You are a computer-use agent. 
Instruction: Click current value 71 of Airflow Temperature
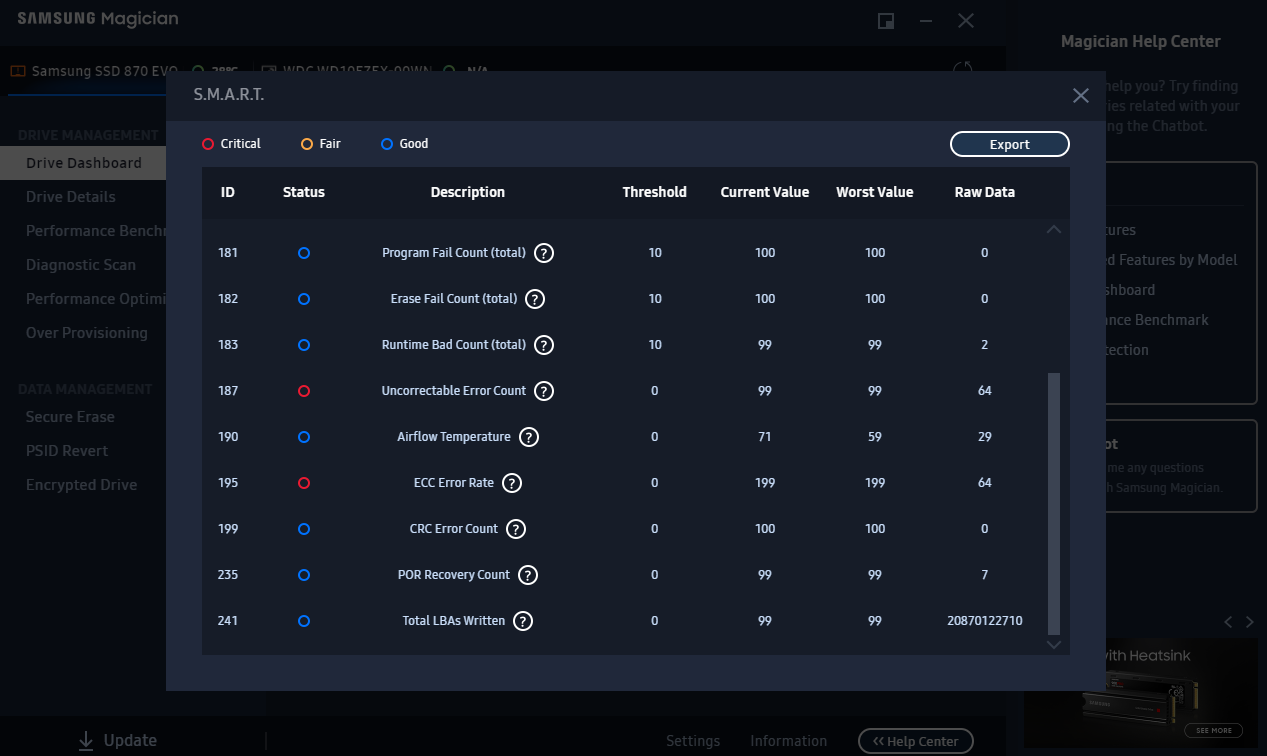coord(765,437)
